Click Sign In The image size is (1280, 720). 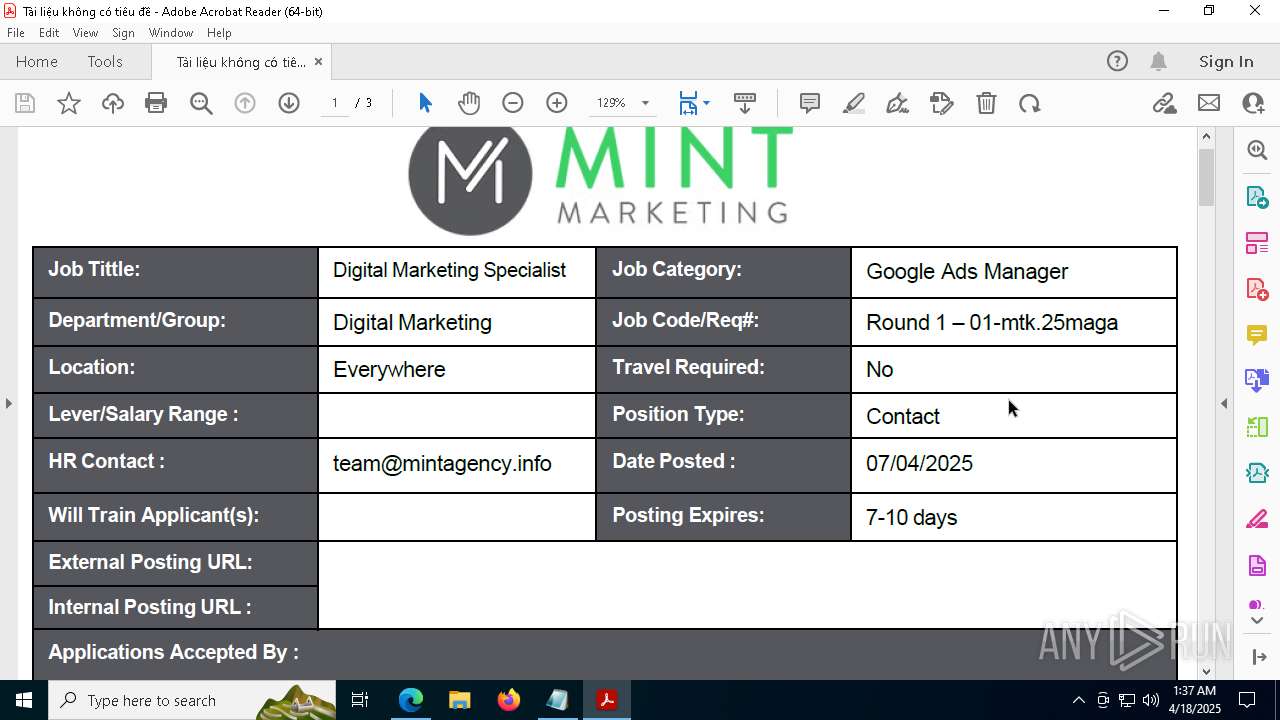pyautogui.click(x=1226, y=61)
